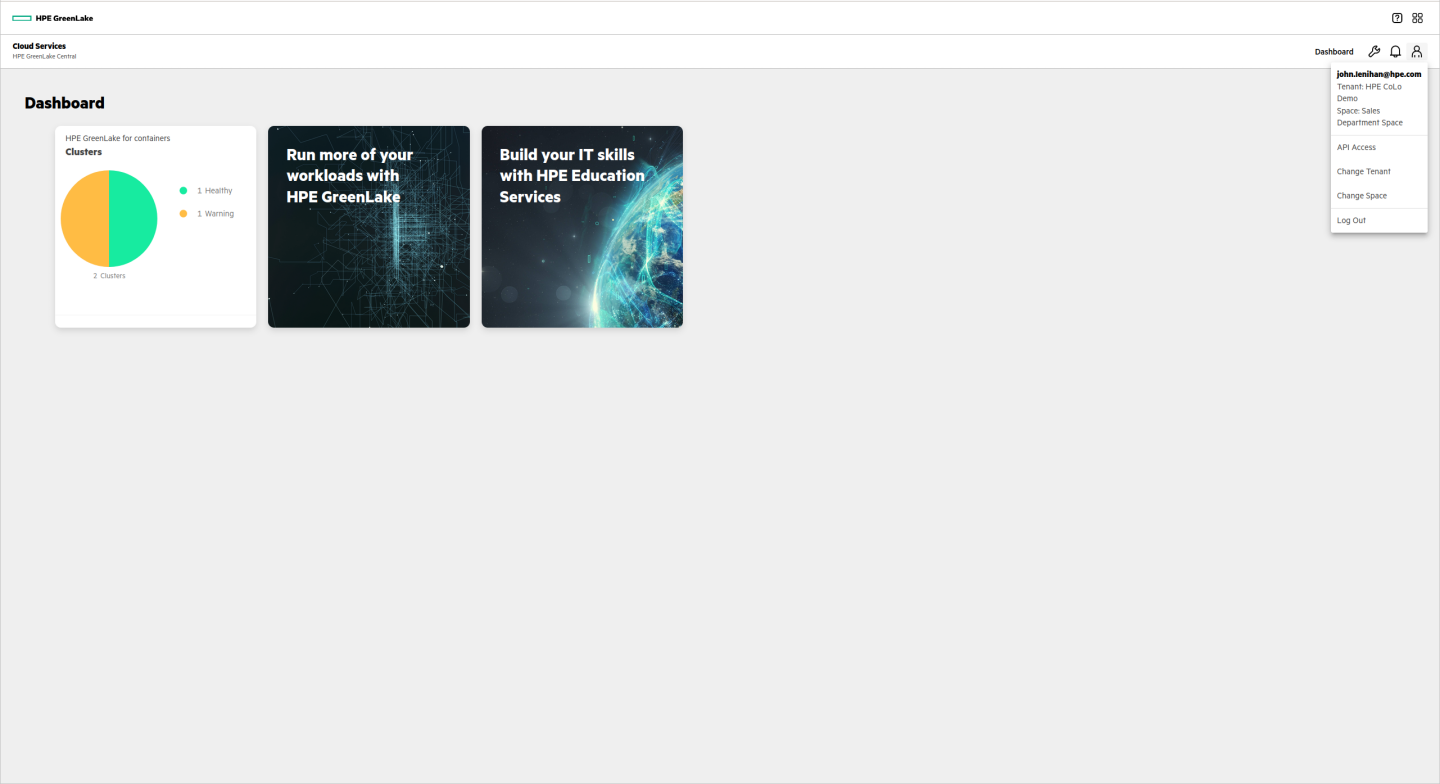The width and height of the screenshot is (1440, 784).
Task: Open the Run more workloads card
Action: pos(369,226)
